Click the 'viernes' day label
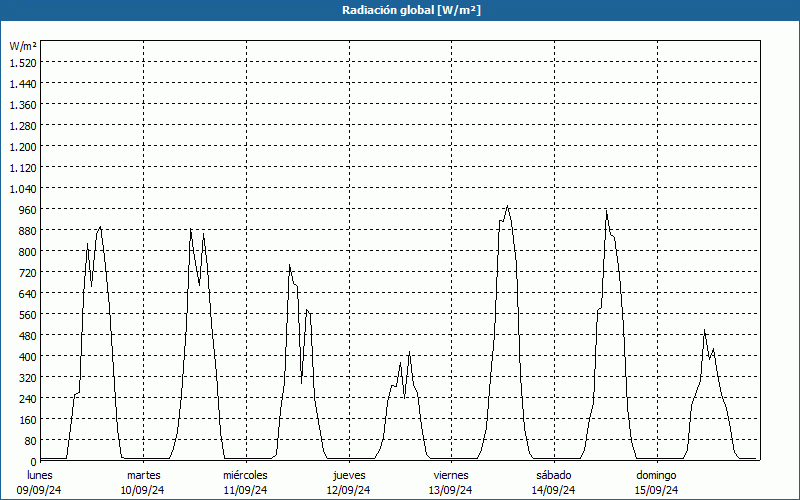 [x=451, y=475]
